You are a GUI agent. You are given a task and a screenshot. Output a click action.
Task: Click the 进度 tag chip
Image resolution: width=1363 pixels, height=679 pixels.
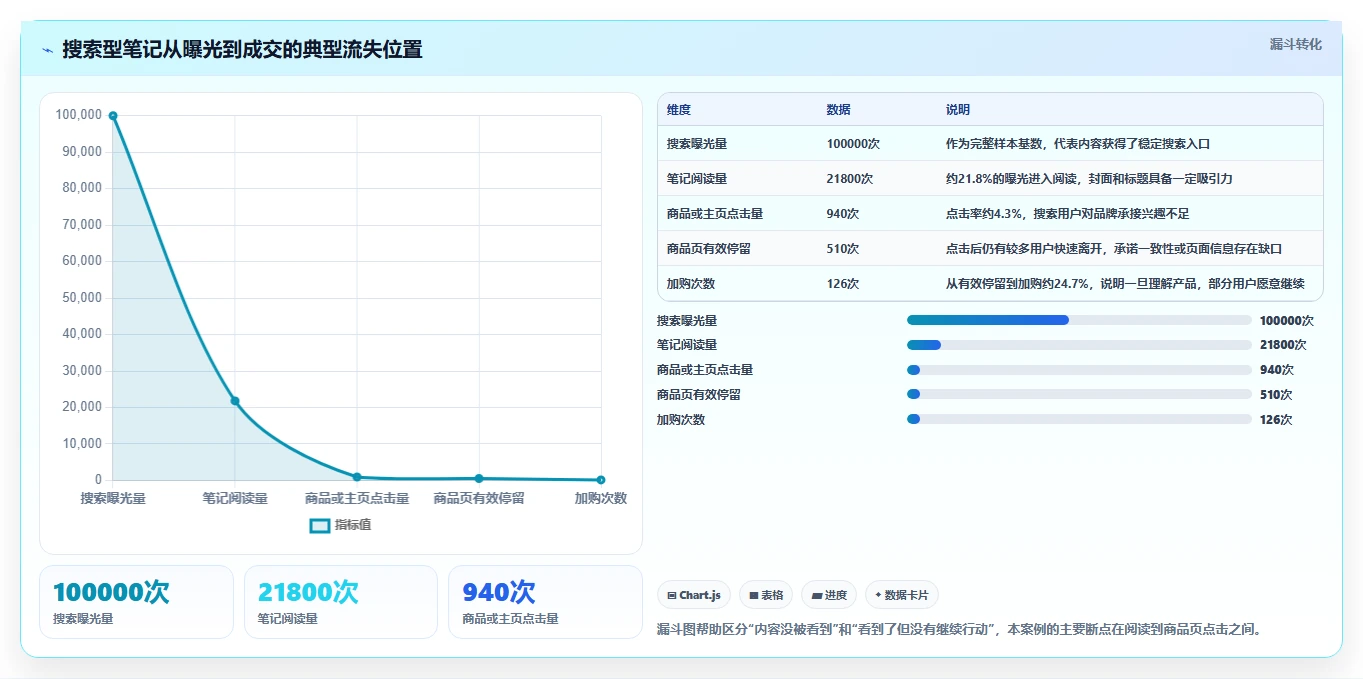829,595
